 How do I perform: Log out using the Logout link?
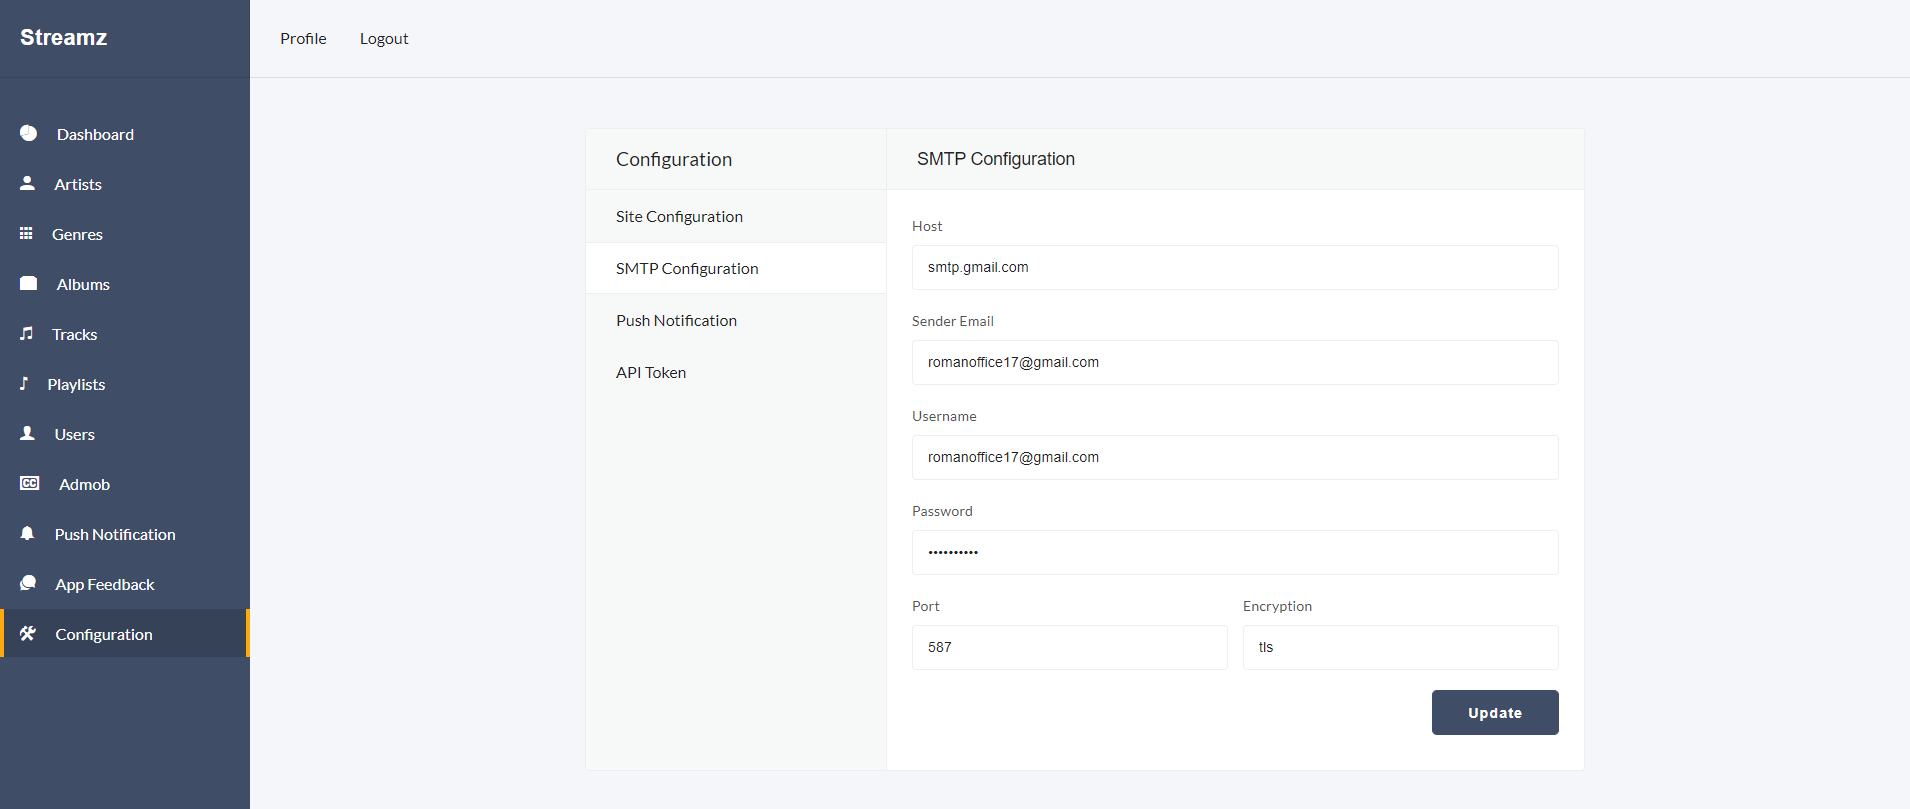[384, 39]
